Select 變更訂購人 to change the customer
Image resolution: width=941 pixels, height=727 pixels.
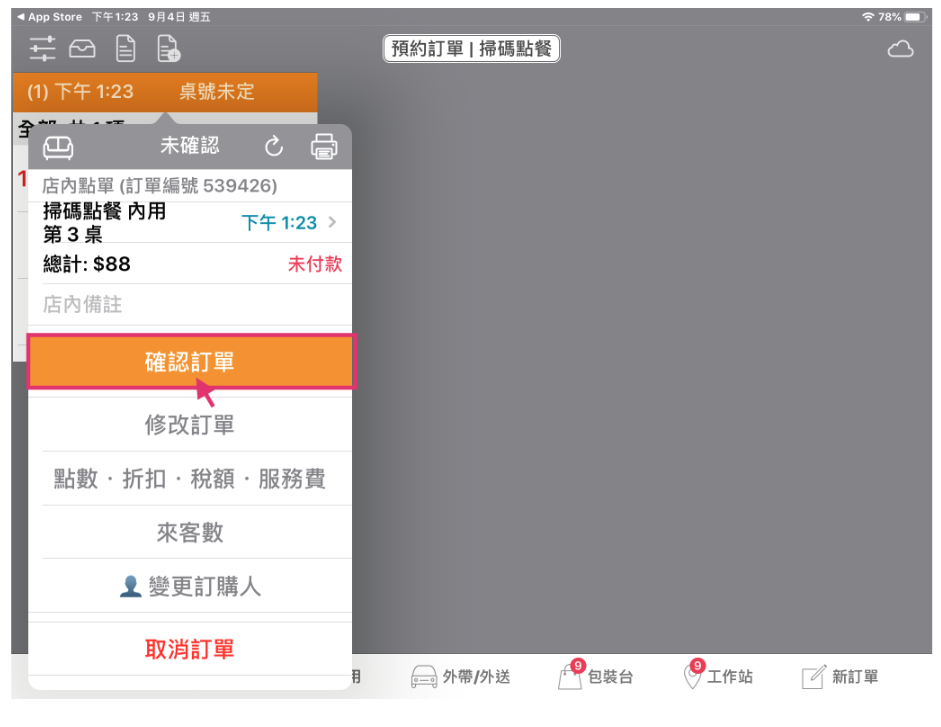tap(190, 587)
